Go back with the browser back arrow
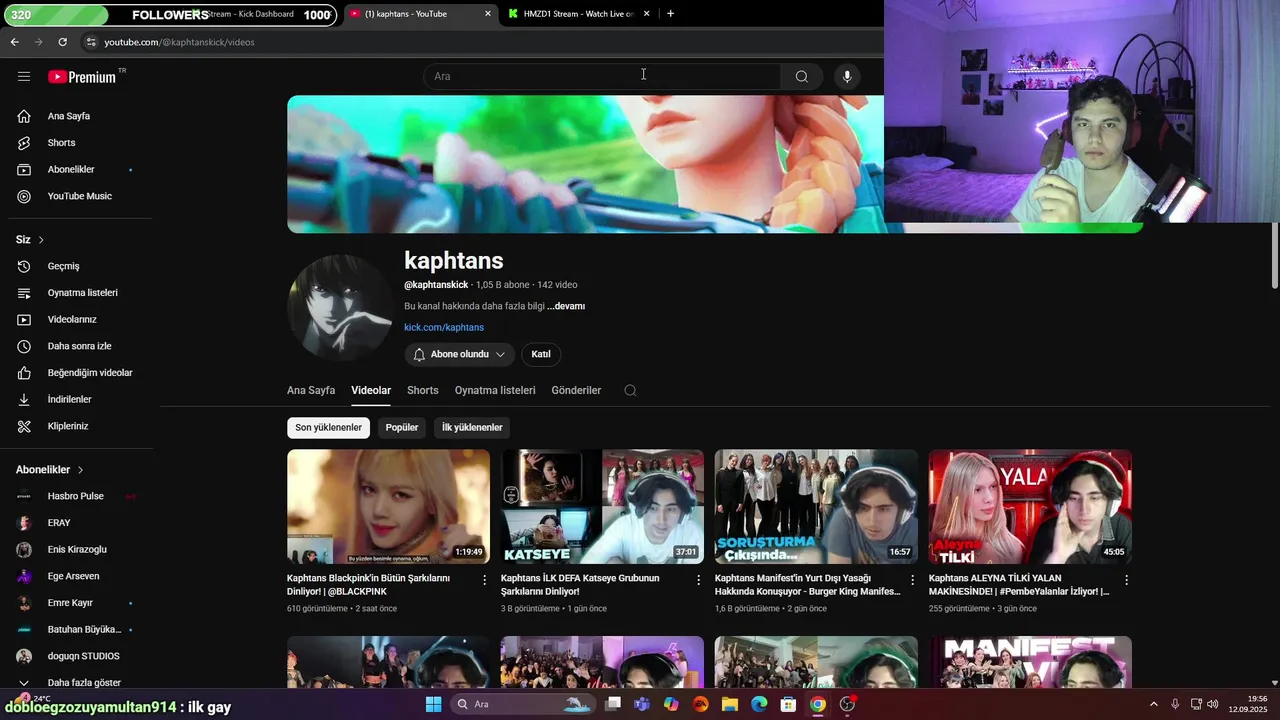 click(14, 42)
